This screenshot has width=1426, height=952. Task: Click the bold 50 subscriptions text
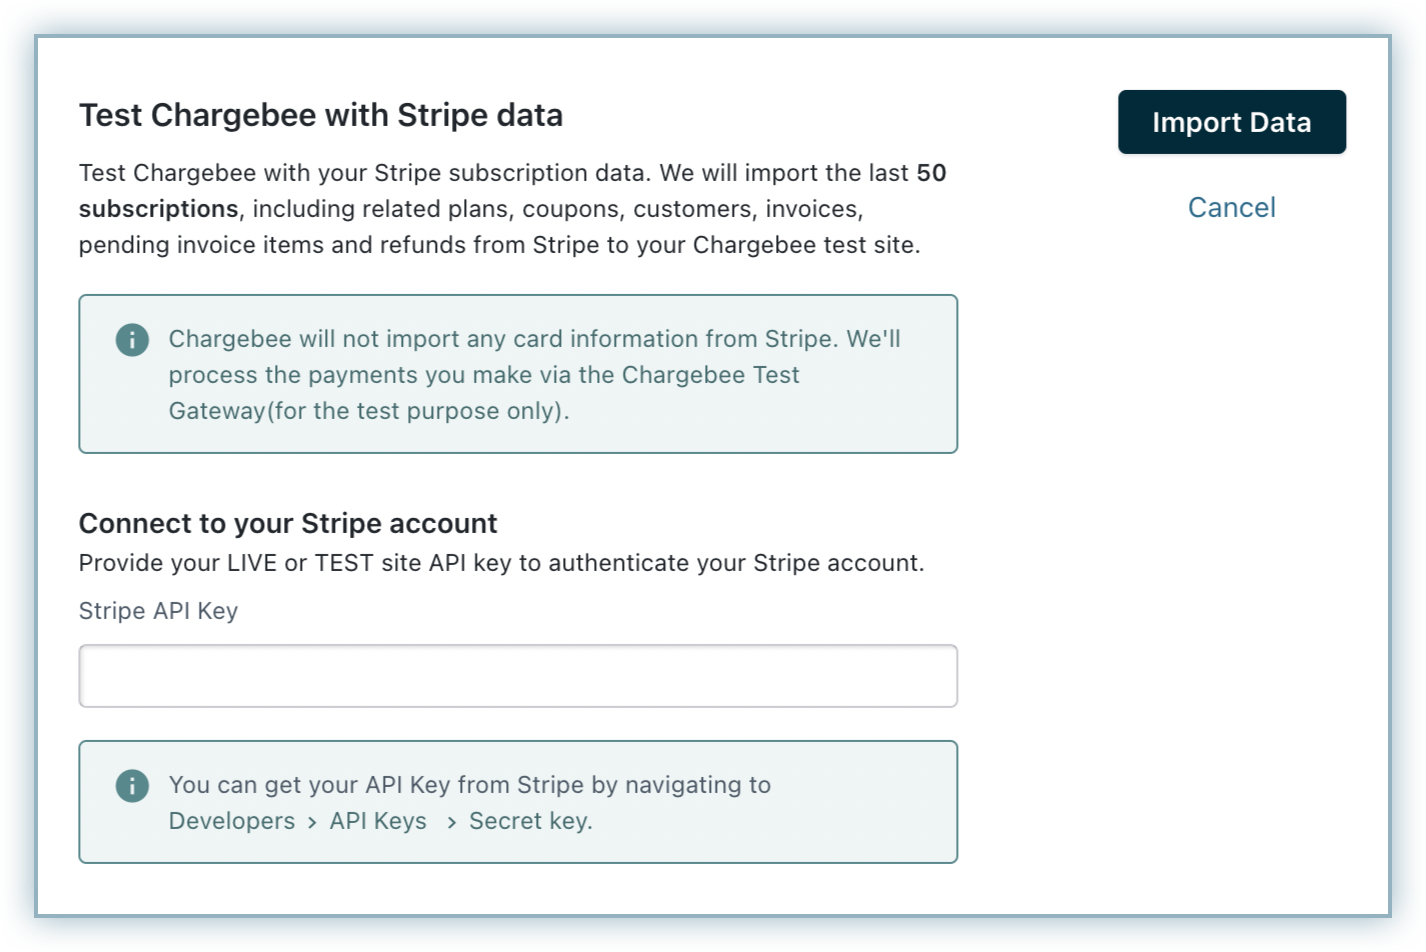(160, 208)
